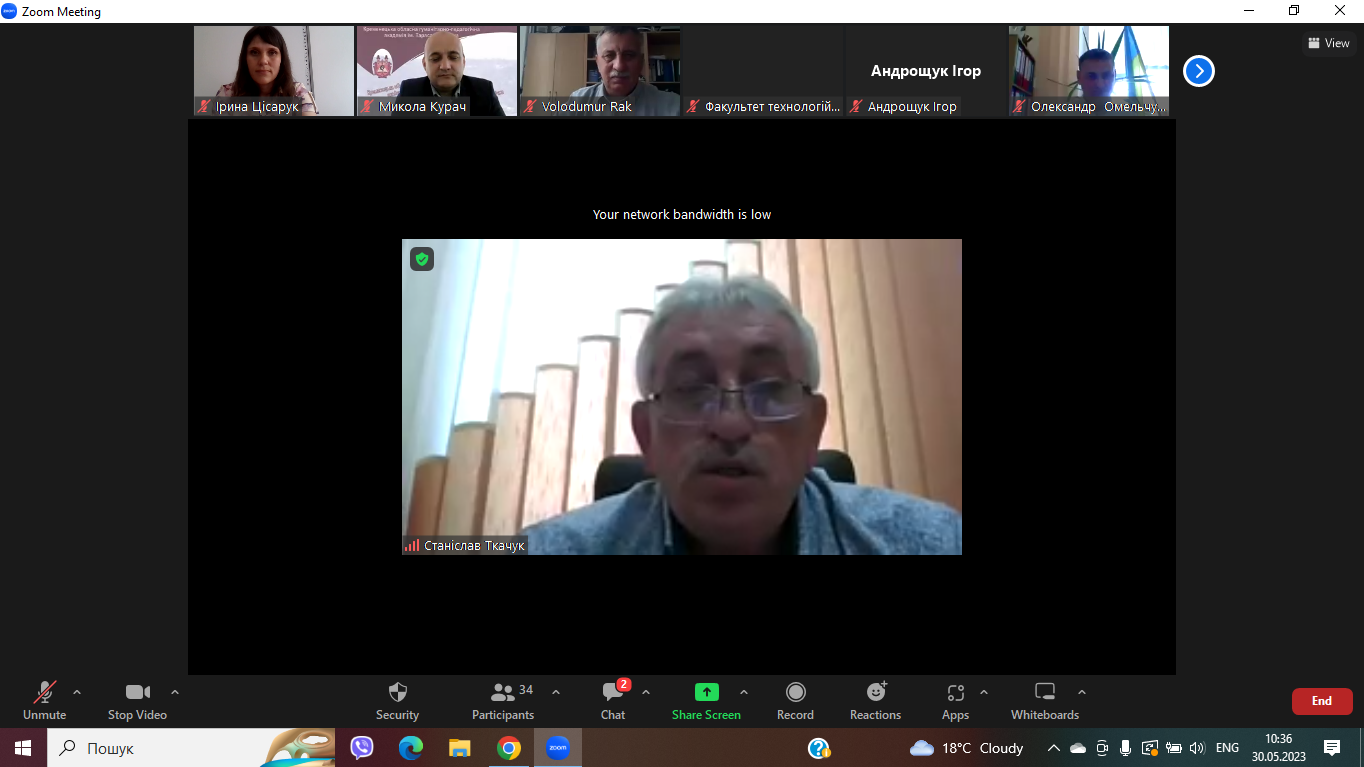Unmute the microphone
The height and width of the screenshot is (767, 1364).
pos(45,692)
